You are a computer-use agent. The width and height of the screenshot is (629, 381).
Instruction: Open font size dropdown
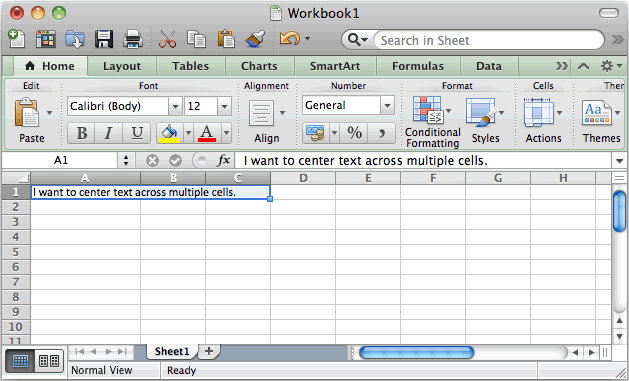(x=224, y=107)
